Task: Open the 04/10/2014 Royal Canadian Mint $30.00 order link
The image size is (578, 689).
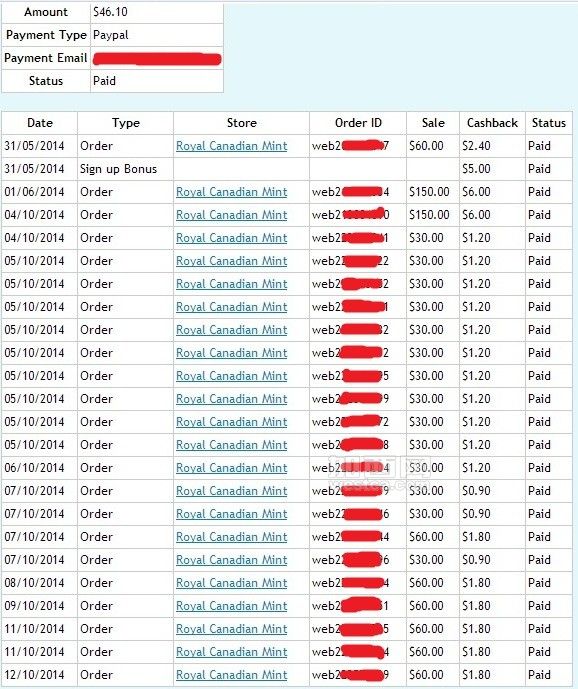Action: [x=232, y=238]
